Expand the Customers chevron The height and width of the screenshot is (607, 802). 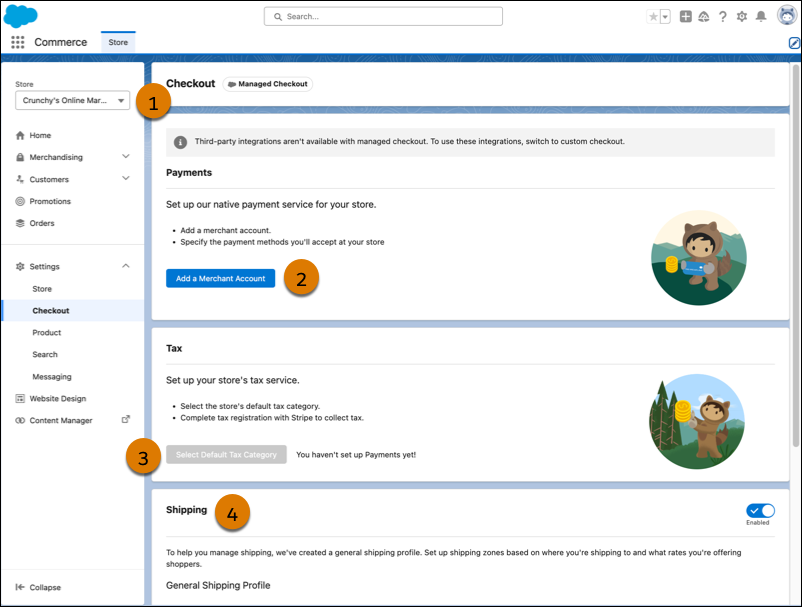(125, 178)
